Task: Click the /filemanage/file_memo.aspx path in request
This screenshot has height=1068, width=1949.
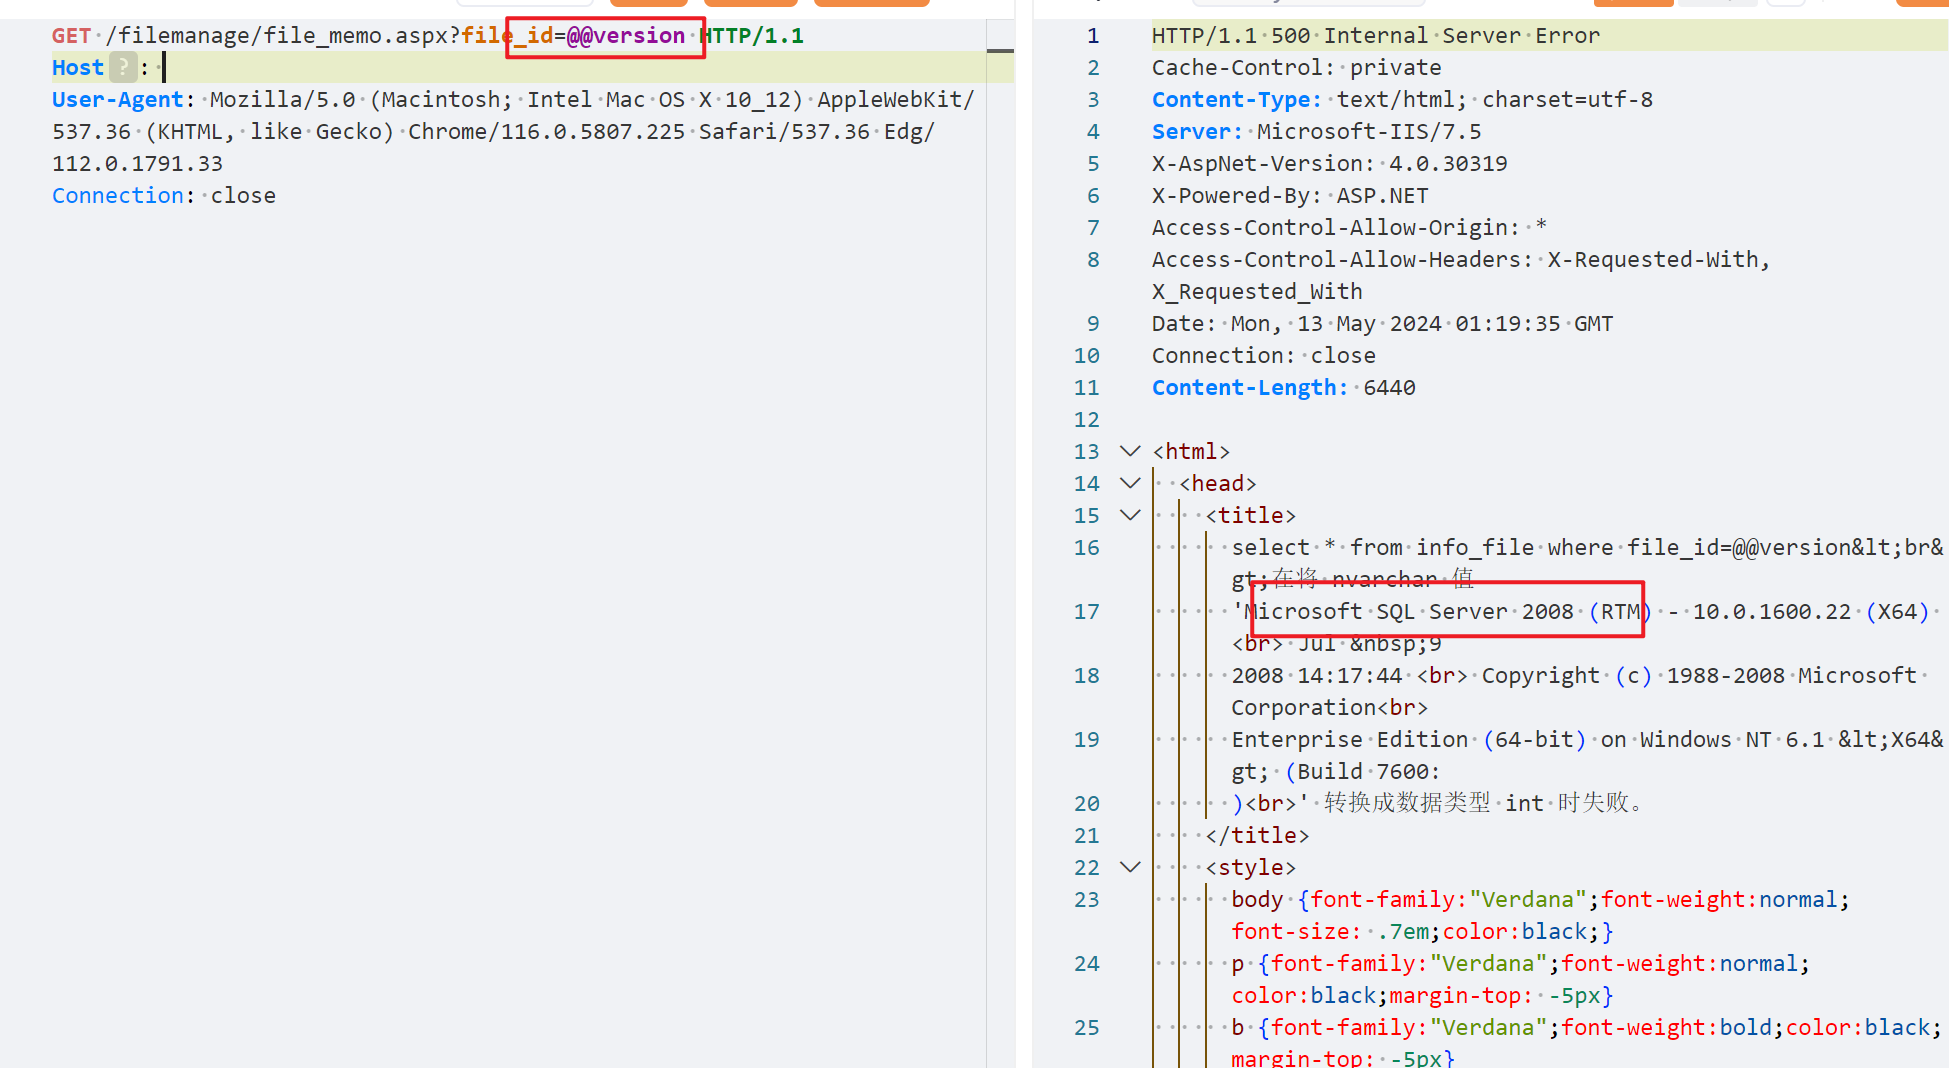Action: coord(277,36)
